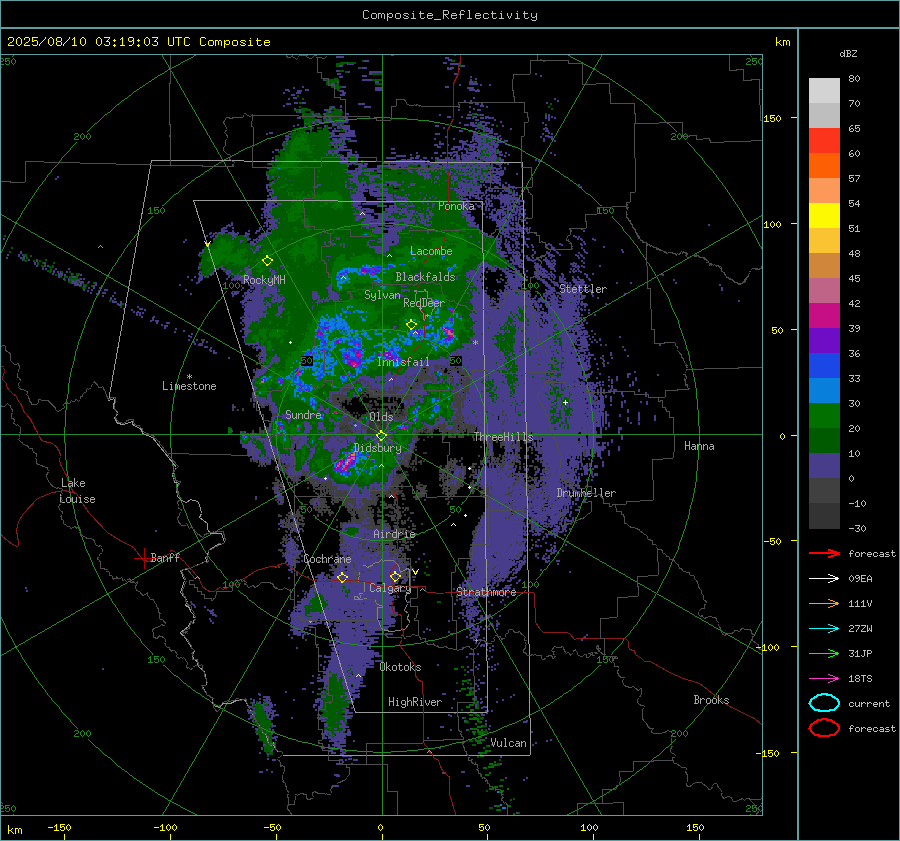Click the Stettler city label
This screenshot has width=900, height=841.
point(583,289)
